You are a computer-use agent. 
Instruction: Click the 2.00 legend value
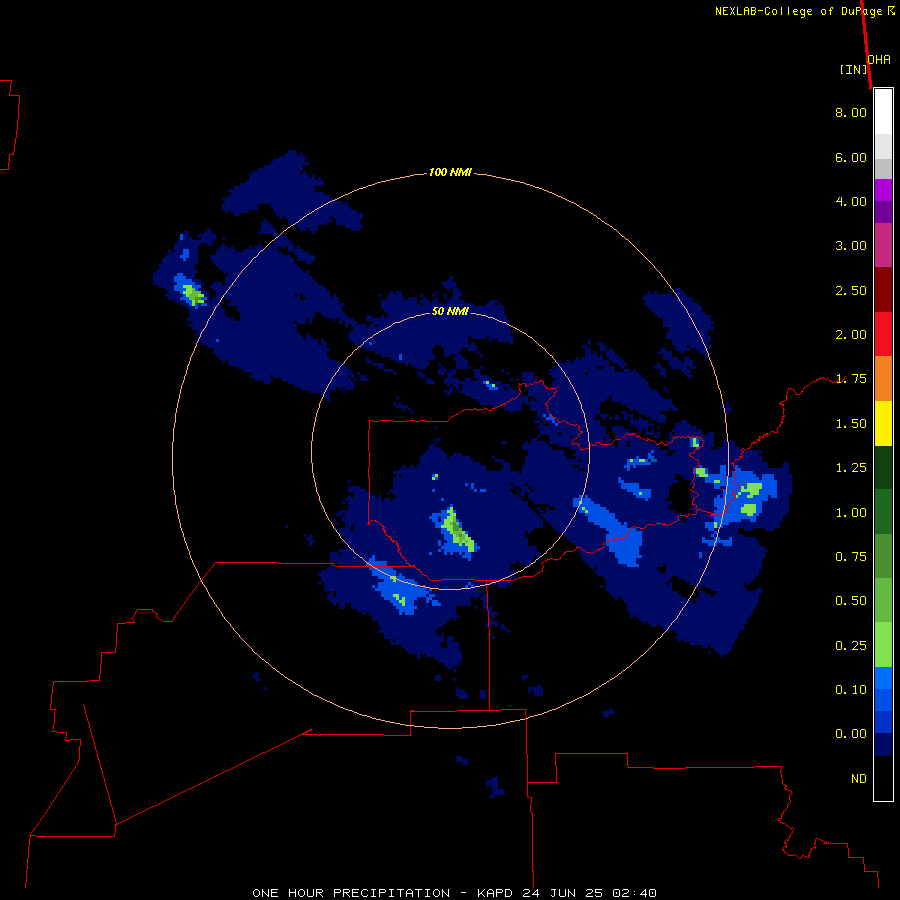click(x=851, y=335)
